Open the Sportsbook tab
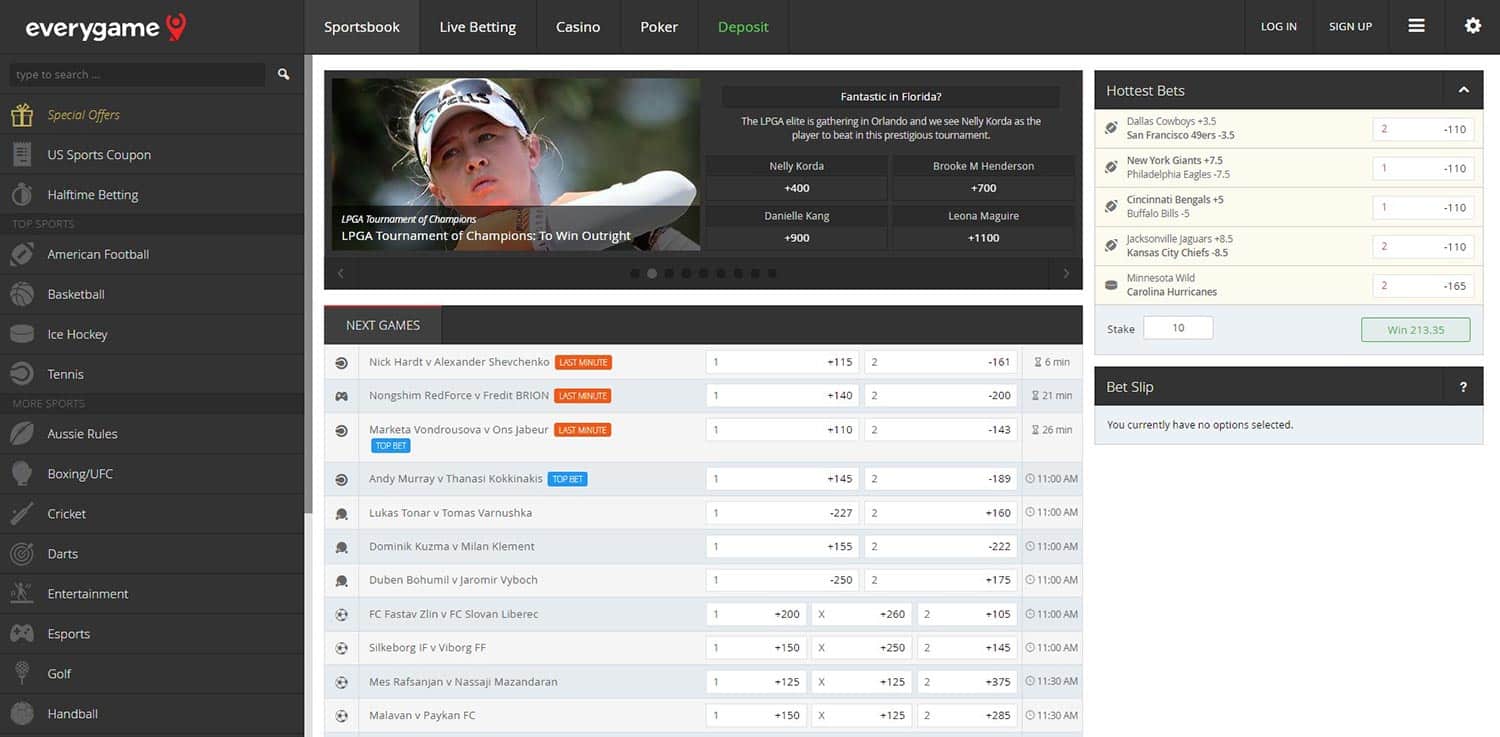1500x737 pixels. tap(362, 27)
